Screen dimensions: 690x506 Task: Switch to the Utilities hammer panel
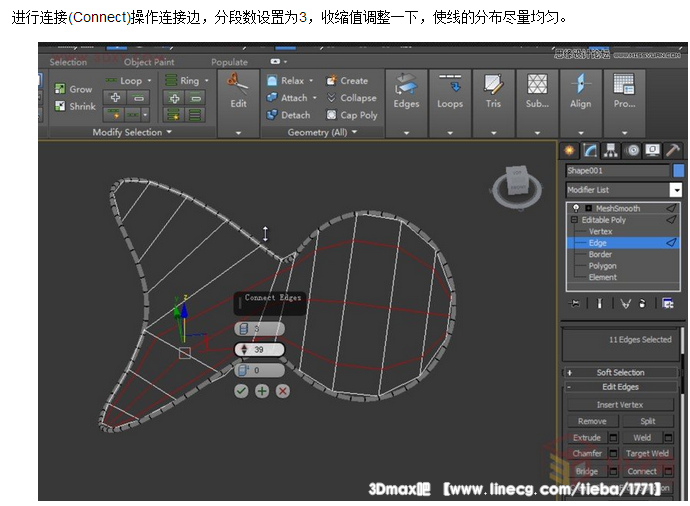click(673, 151)
